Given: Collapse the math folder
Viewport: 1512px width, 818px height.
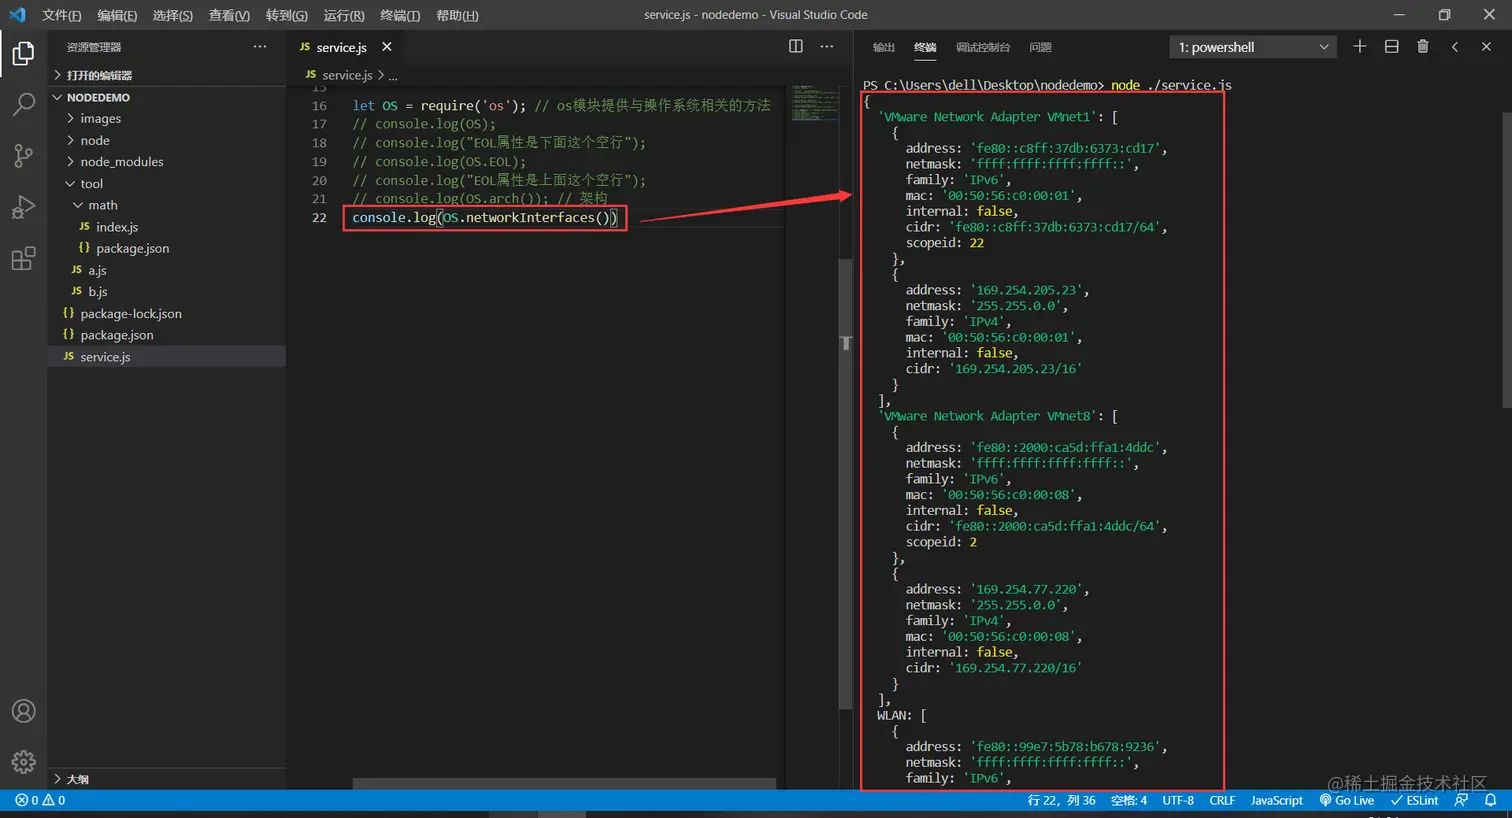Looking at the screenshot, I should 166,205.
